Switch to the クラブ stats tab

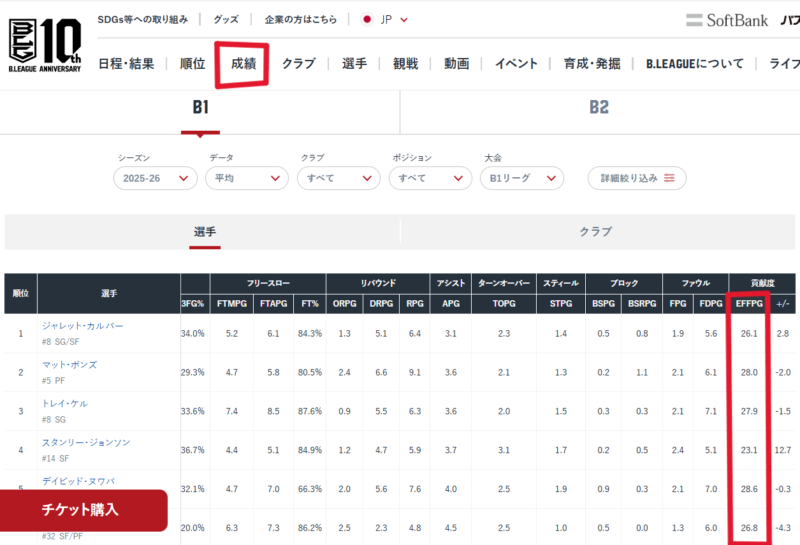[596, 231]
